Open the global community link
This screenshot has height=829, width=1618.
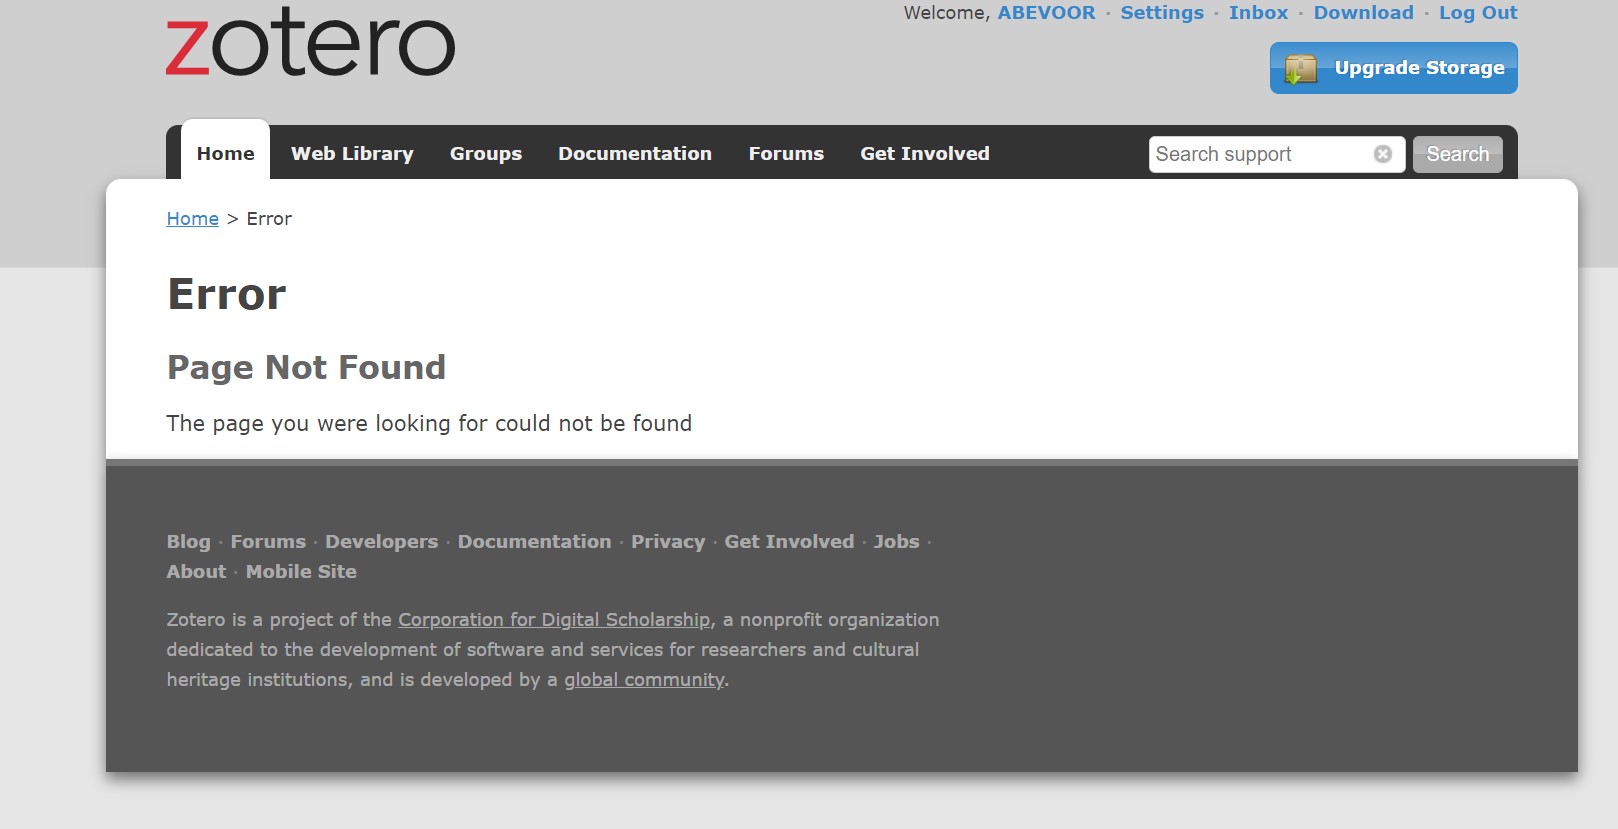tap(644, 680)
